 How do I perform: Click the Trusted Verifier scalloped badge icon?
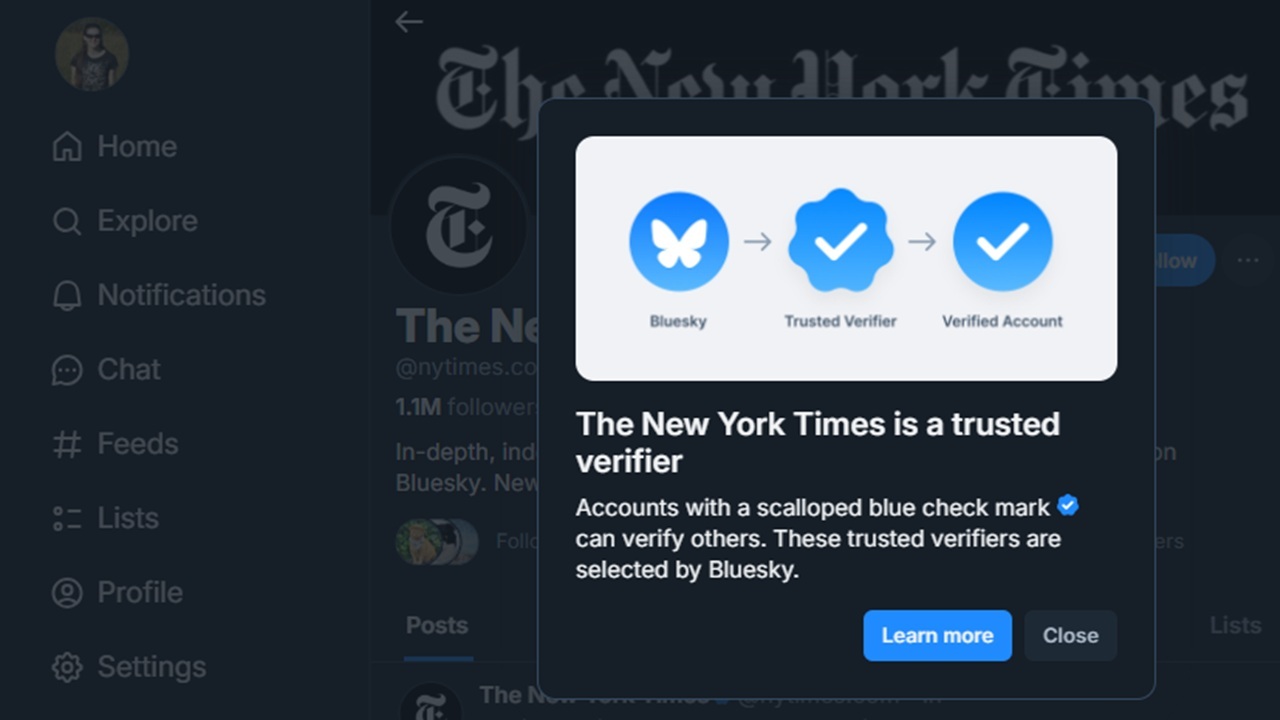coord(840,240)
